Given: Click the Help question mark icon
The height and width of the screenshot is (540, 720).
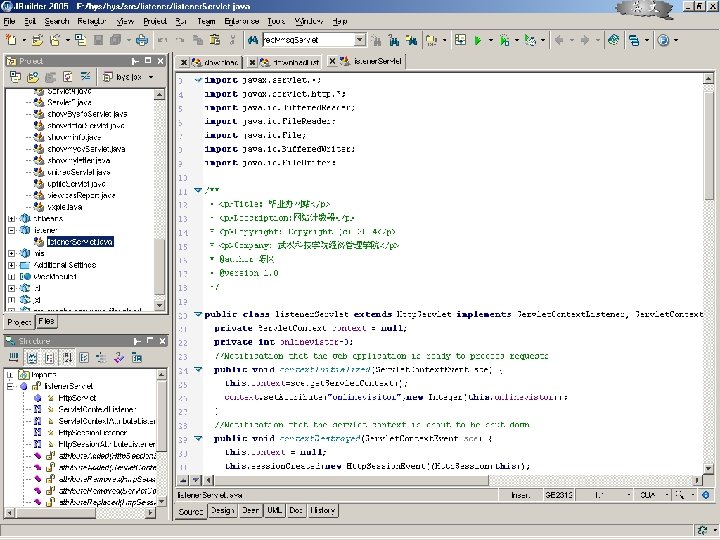Looking at the screenshot, I should point(662,40).
